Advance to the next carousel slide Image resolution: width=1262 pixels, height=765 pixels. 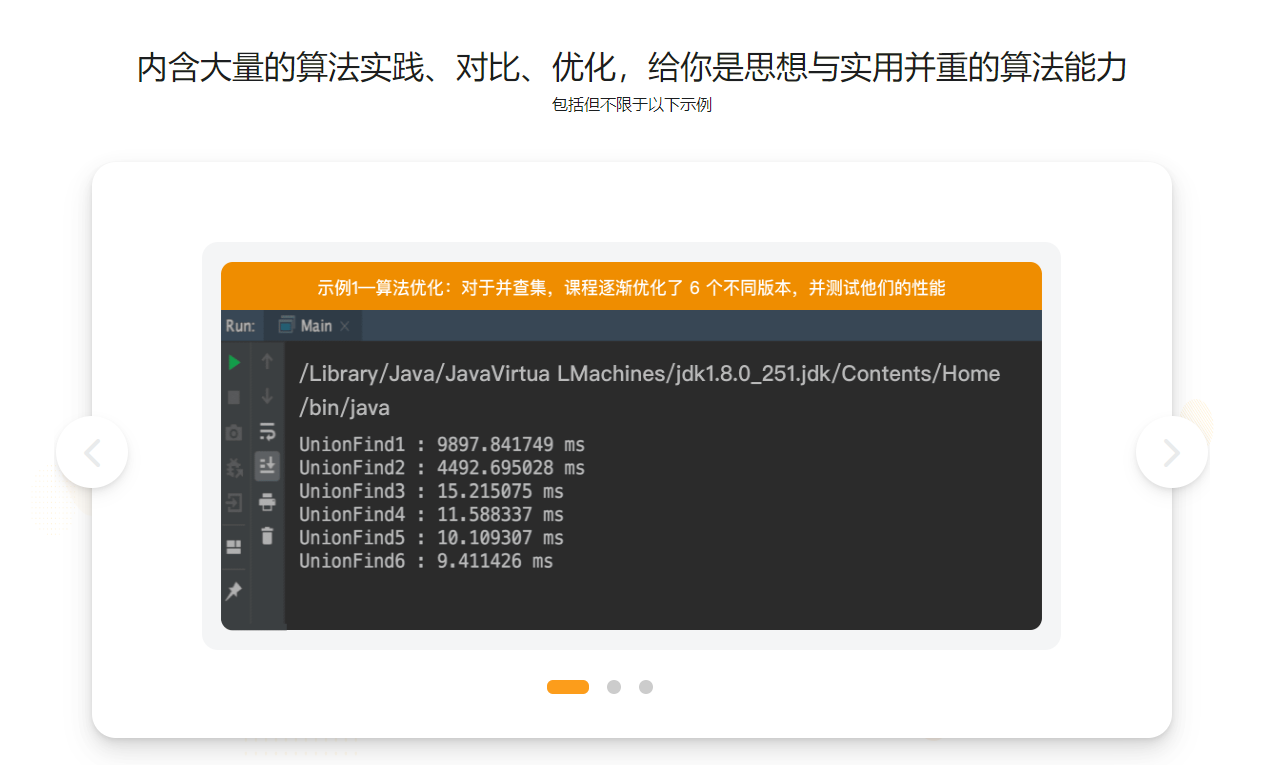coord(1171,452)
